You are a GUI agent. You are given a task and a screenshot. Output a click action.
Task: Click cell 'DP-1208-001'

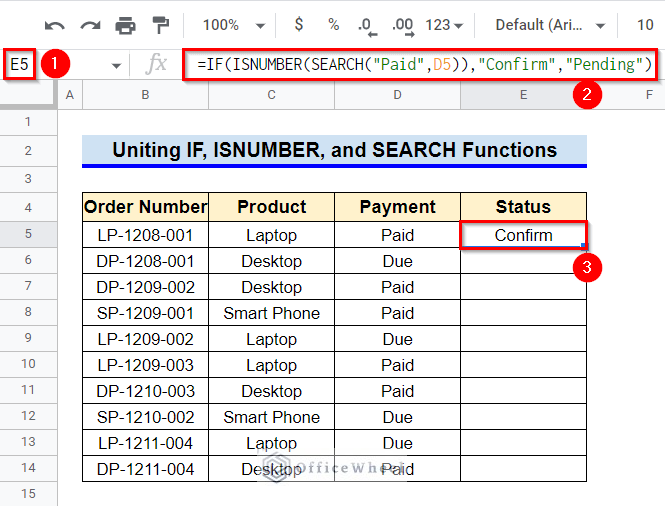point(145,261)
